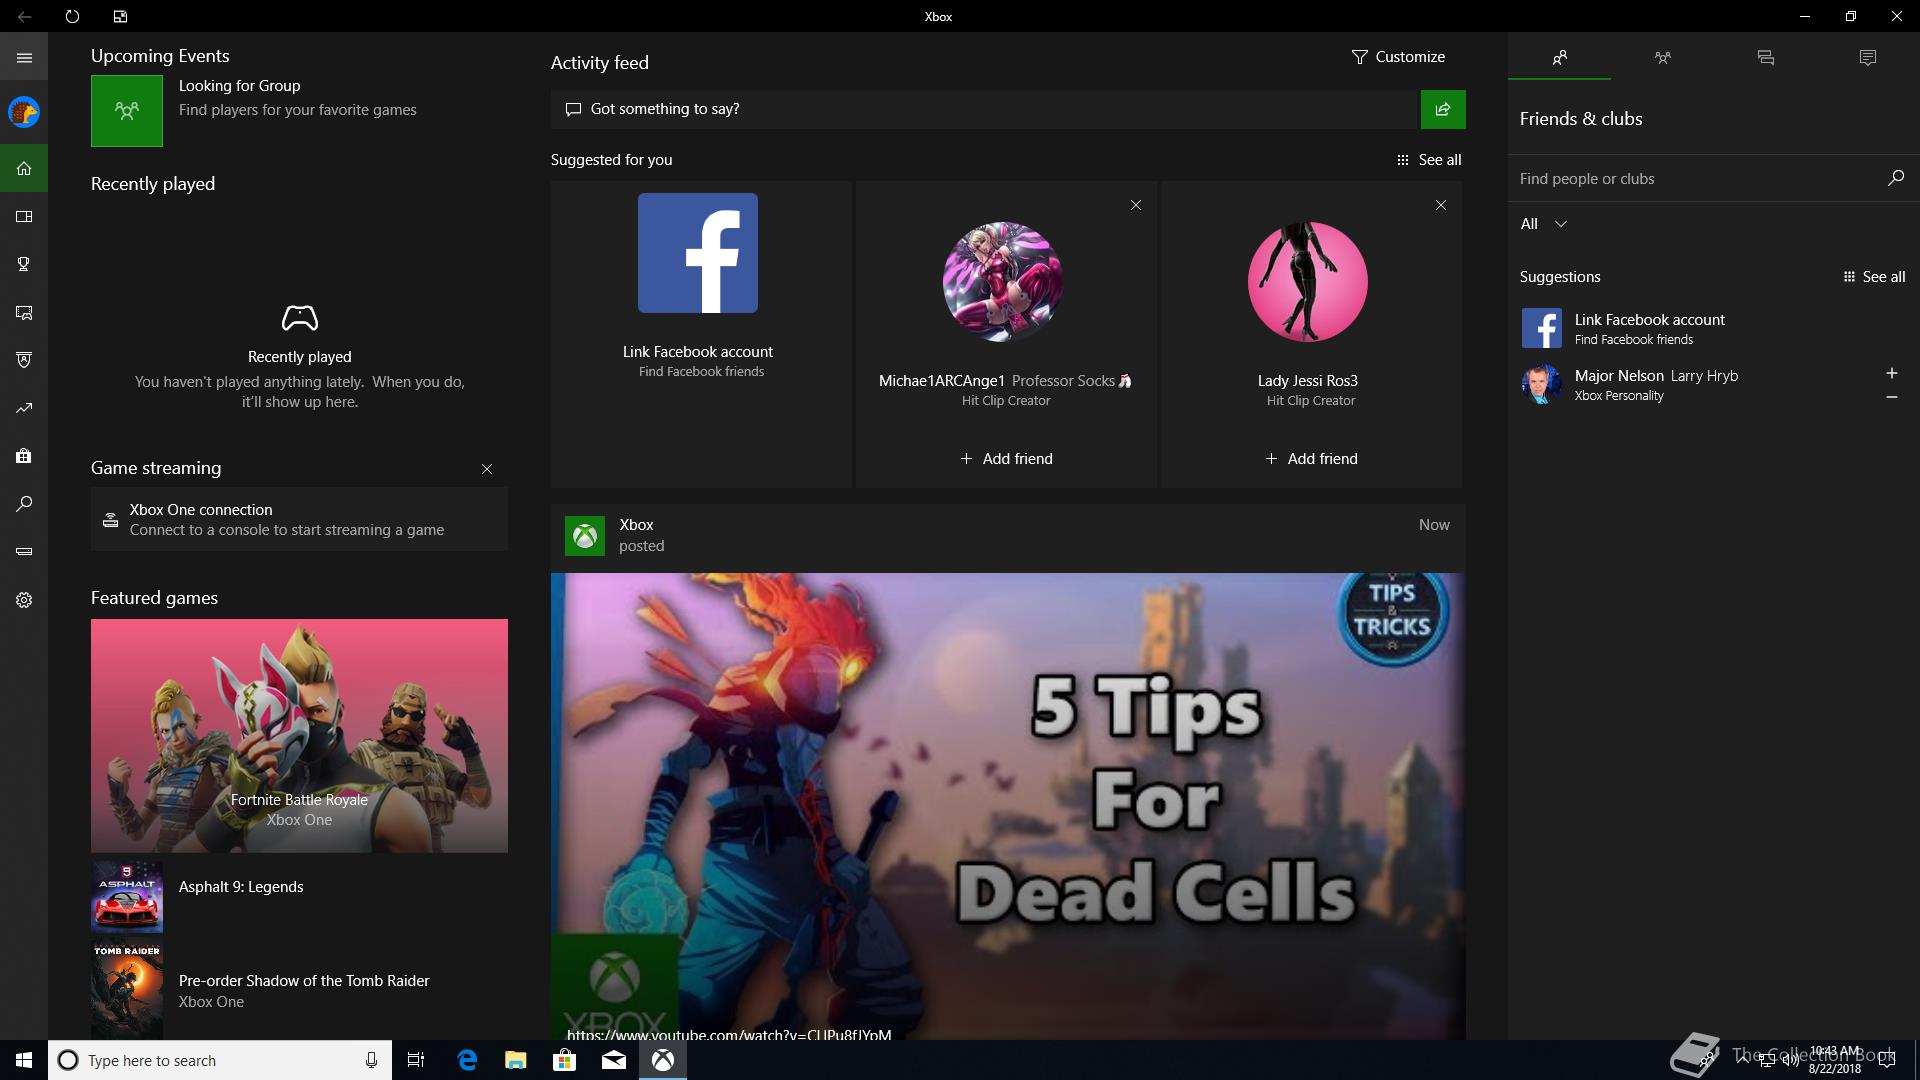
Task: Open the profile avatar in sidebar
Action: [x=24, y=112]
